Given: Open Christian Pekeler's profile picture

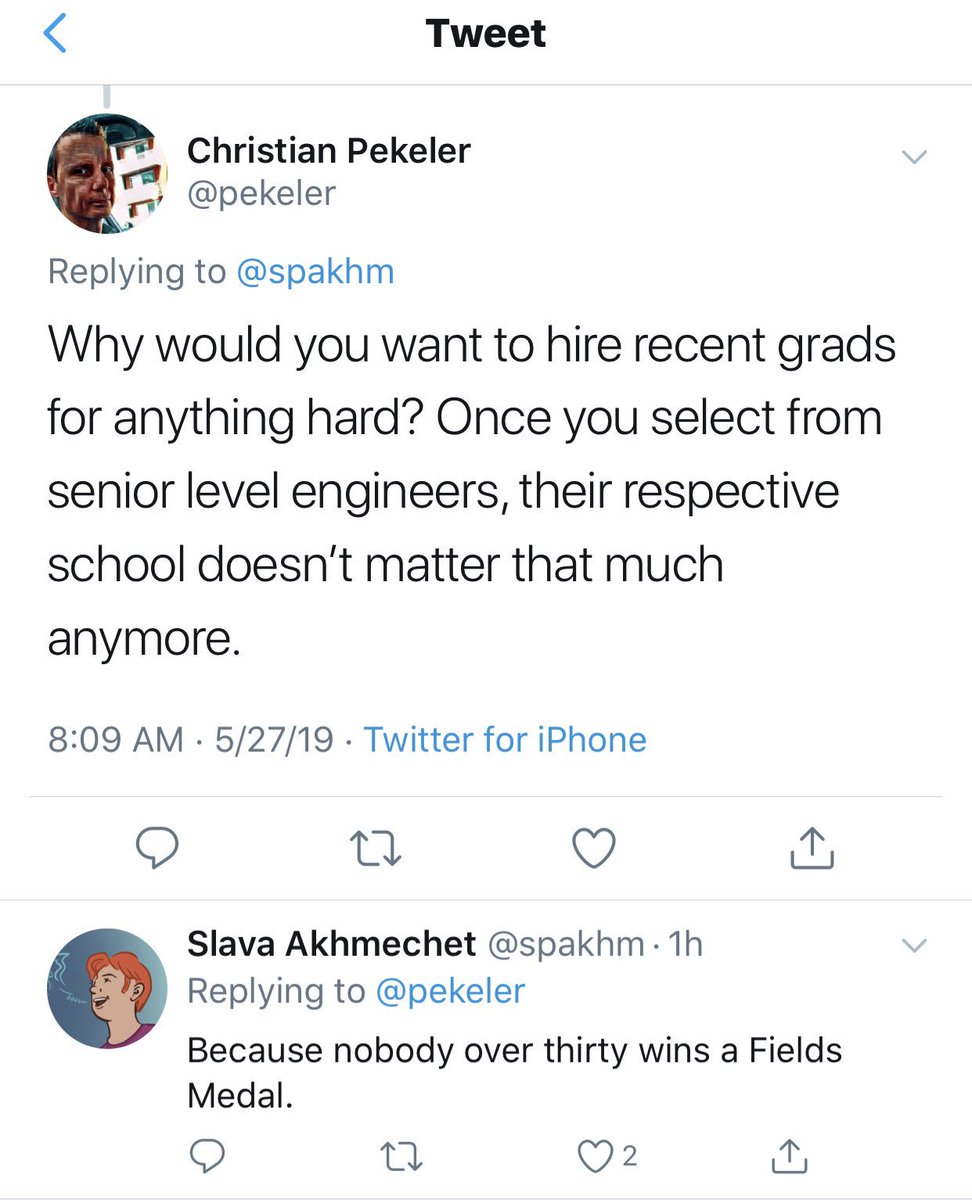Looking at the screenshot, I should 107,173.
